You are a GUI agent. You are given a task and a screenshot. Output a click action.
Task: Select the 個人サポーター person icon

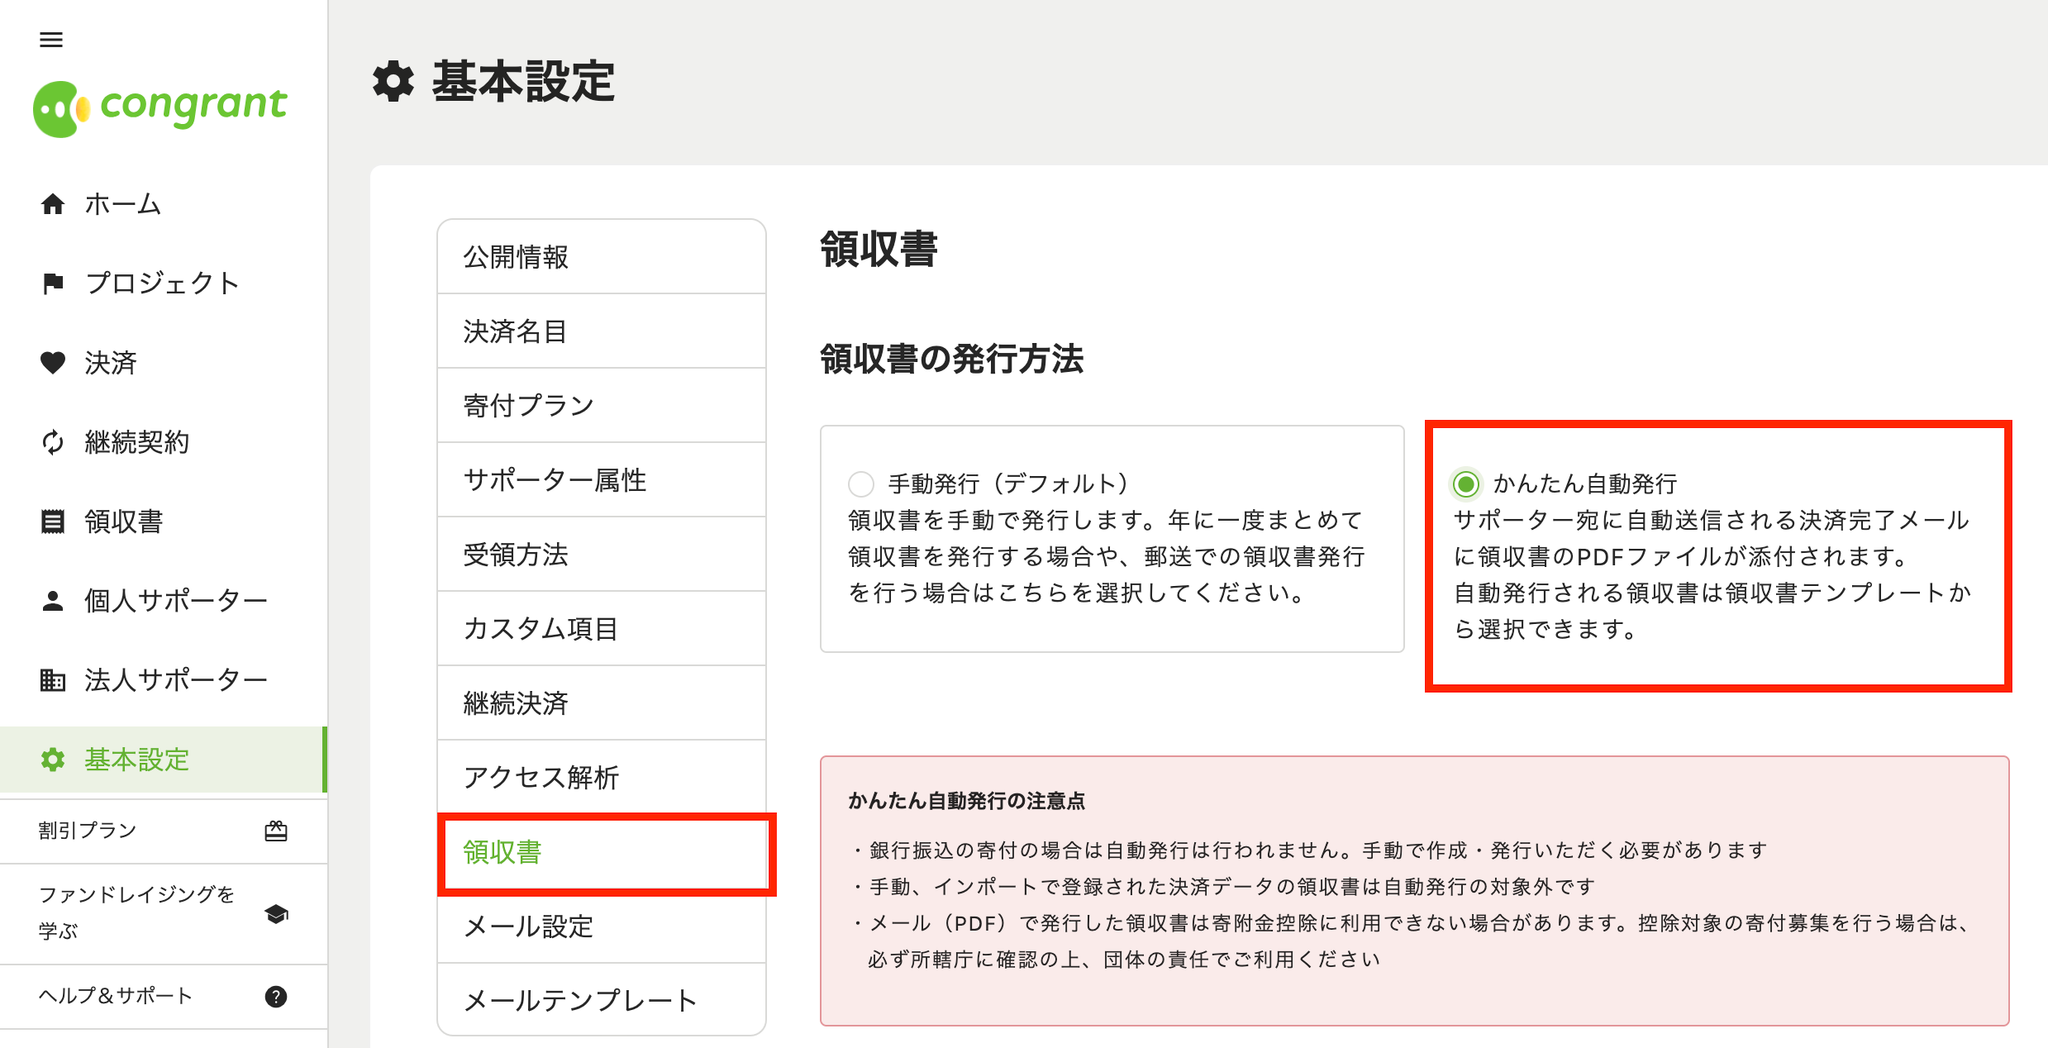pyautogui.click(x=52, y=600)
